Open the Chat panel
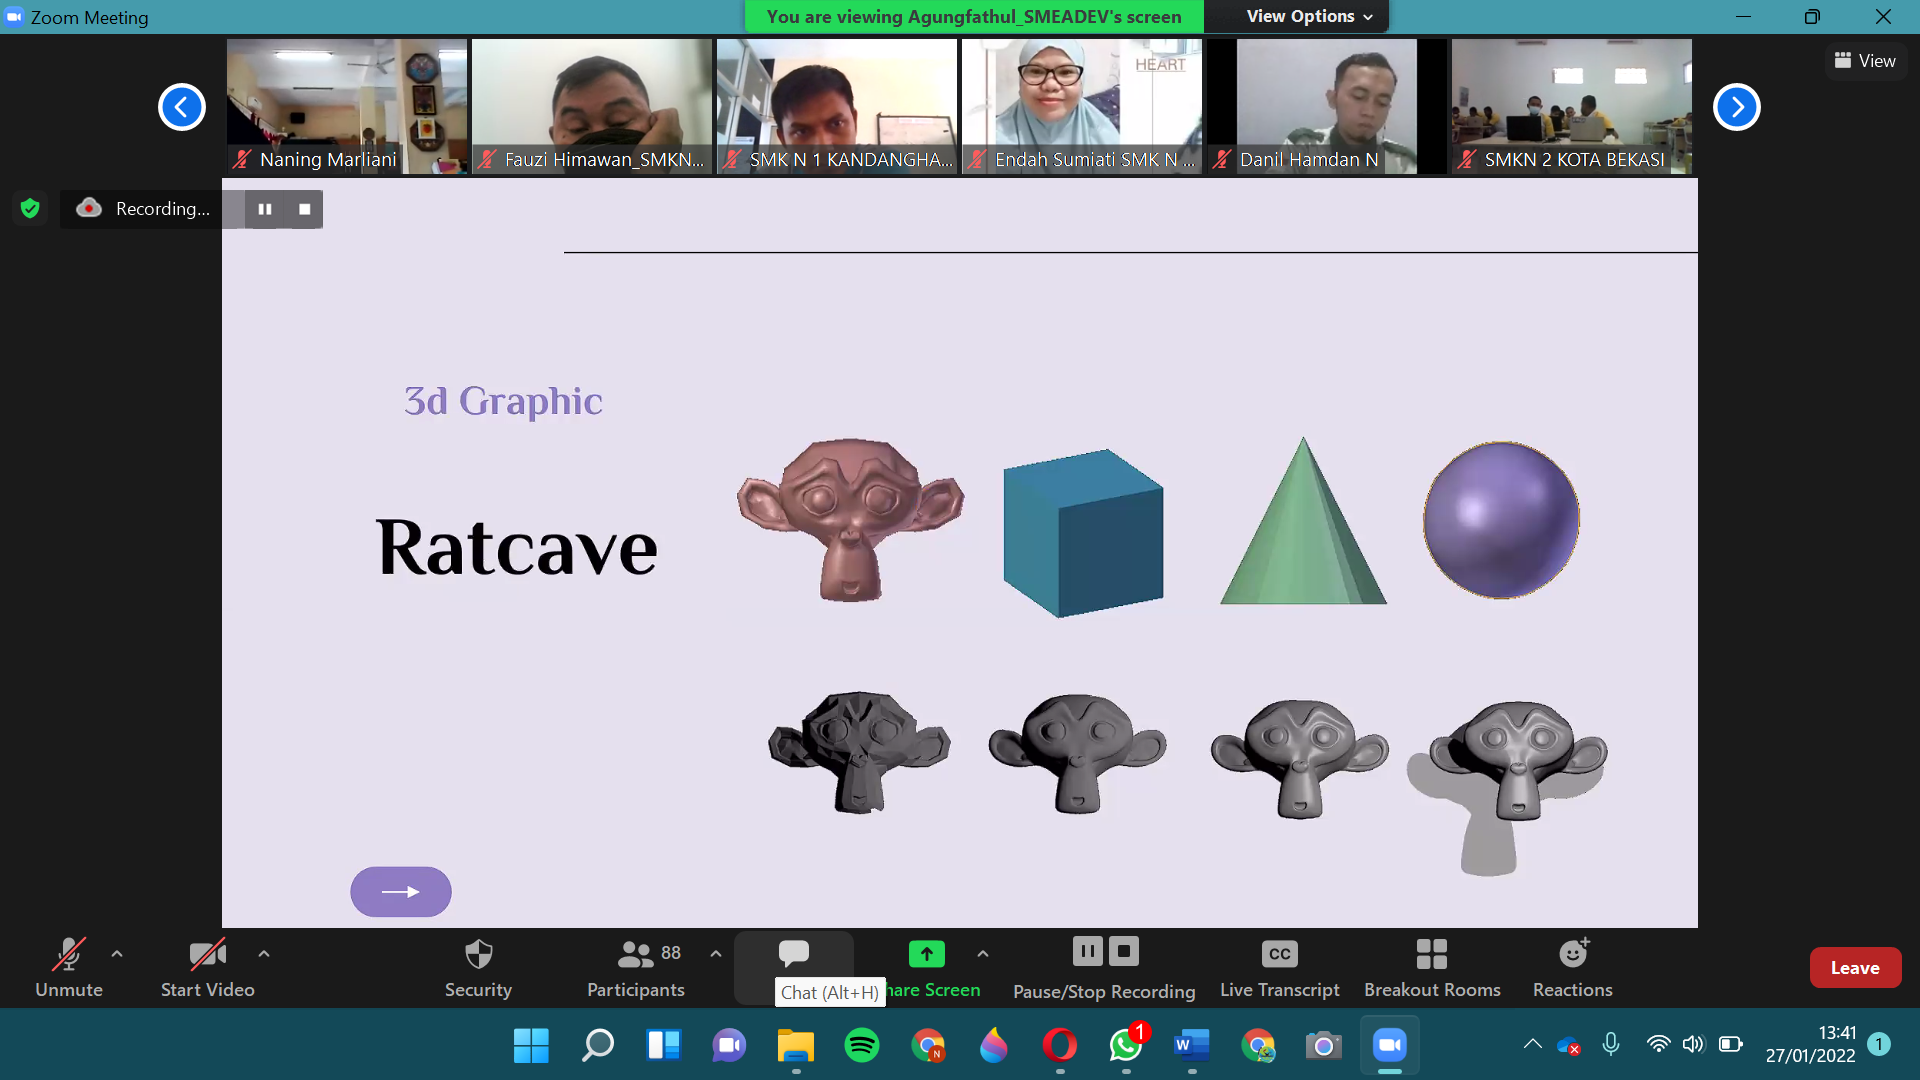 click(x=794, y=953)
